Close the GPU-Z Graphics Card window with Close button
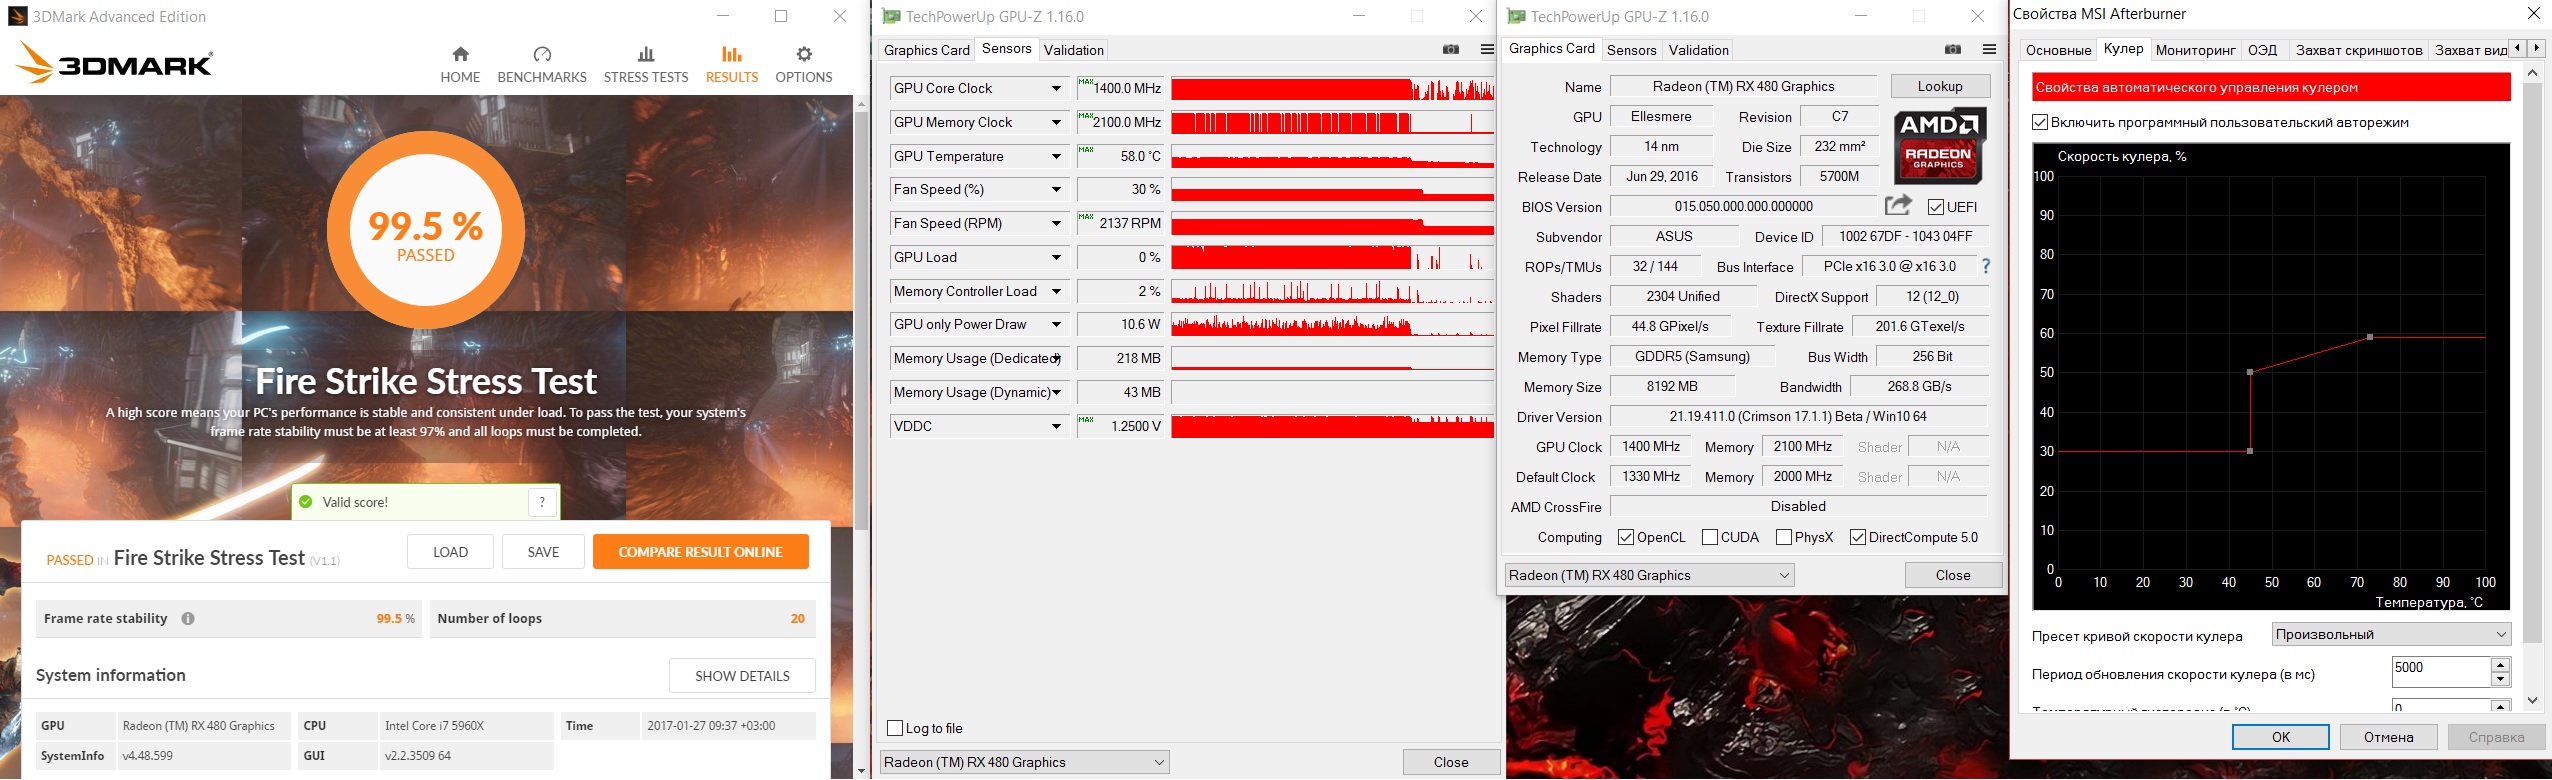This screenshot has width=2552, height=780. tap(1953, 575)
